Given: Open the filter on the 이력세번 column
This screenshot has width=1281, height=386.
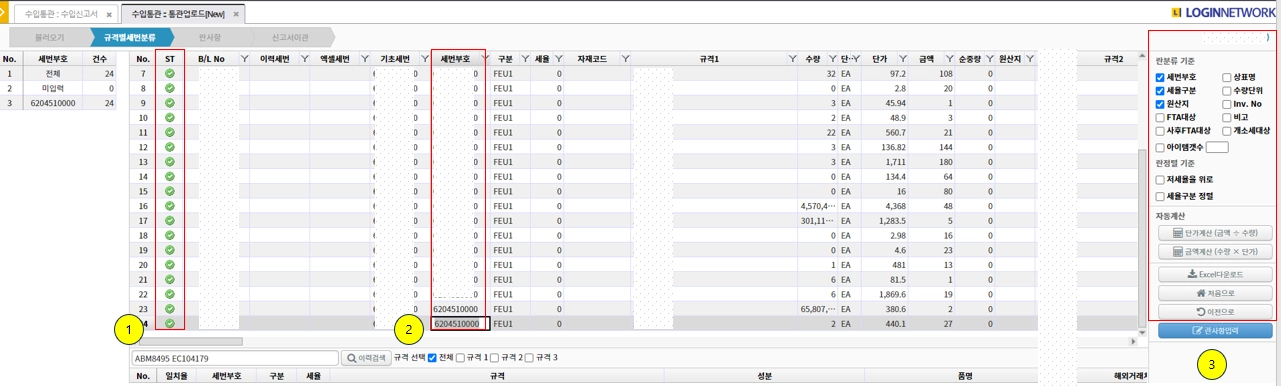Looking at the screenshot, I should (x=305, y=59).
